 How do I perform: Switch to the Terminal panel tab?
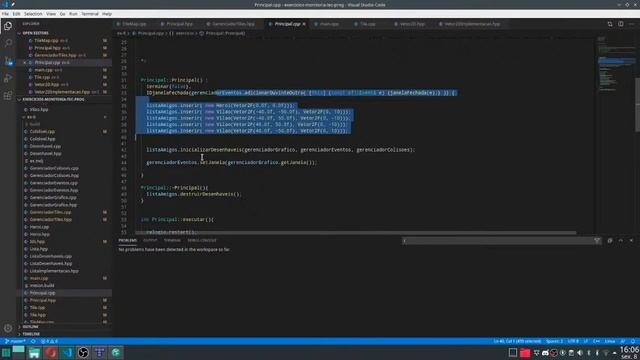(172, 240)
